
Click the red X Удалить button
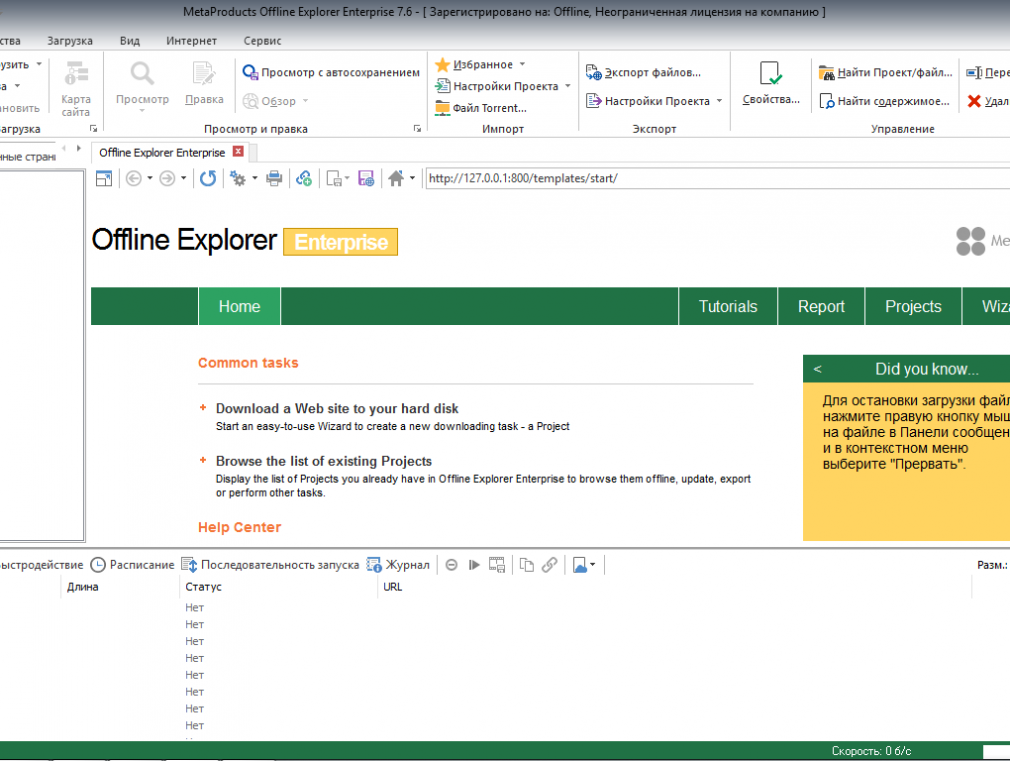point(987,101)
